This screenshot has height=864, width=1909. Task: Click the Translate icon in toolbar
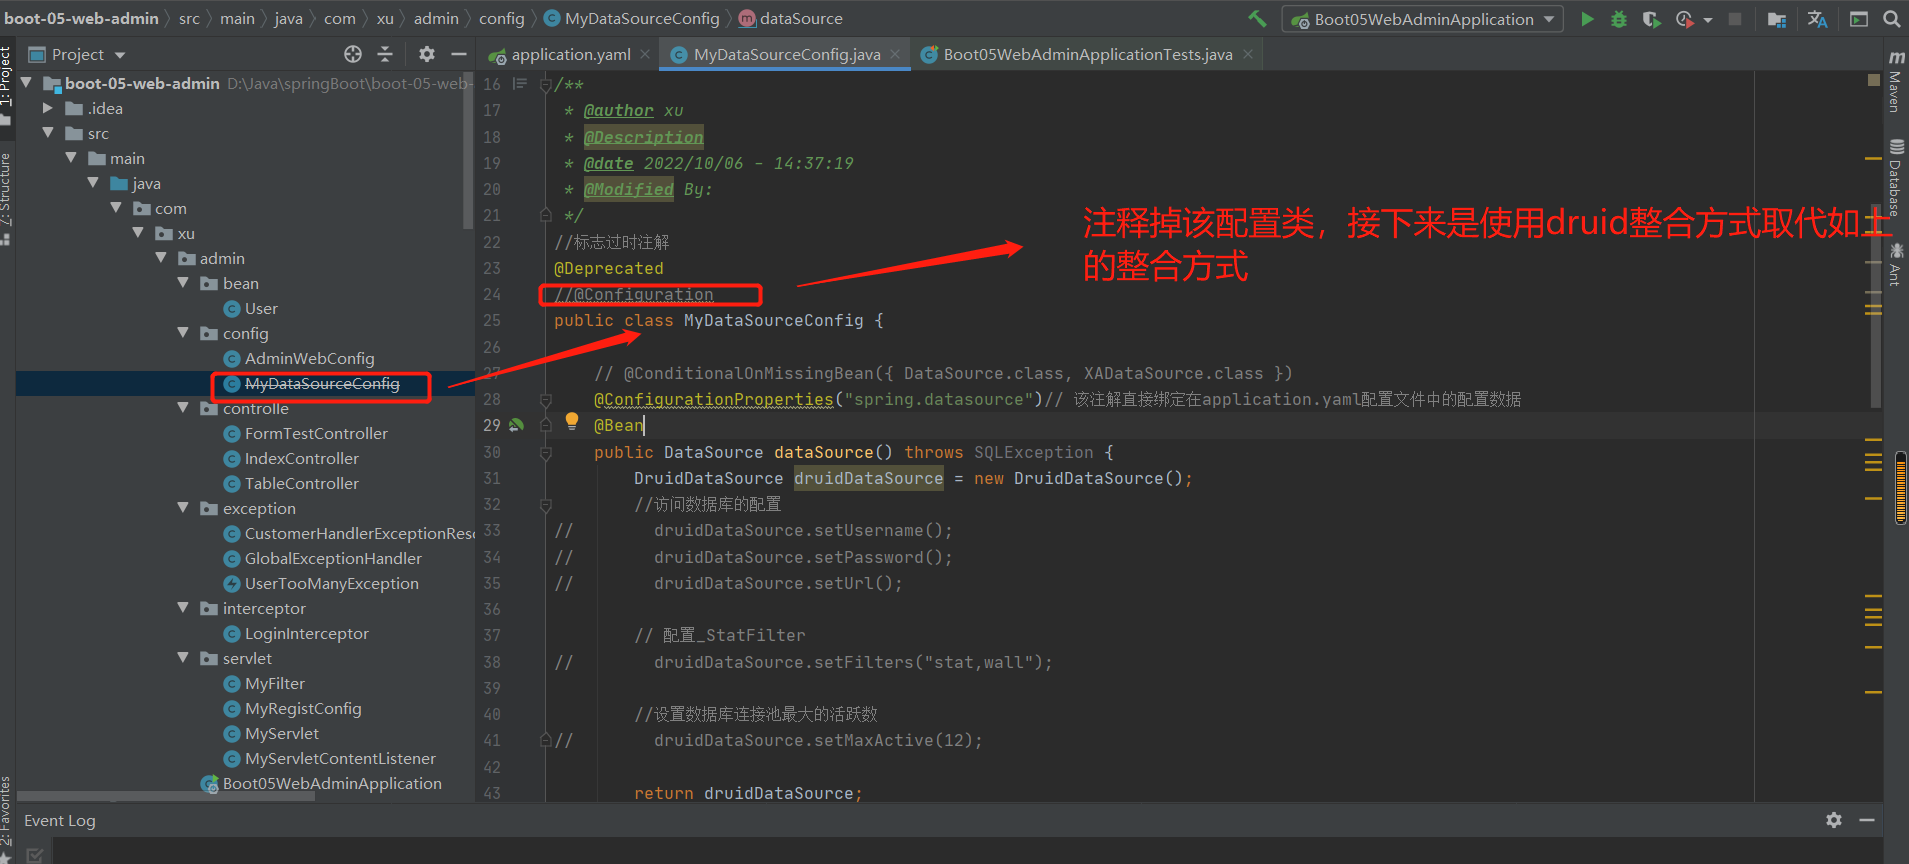[1818, 19]
